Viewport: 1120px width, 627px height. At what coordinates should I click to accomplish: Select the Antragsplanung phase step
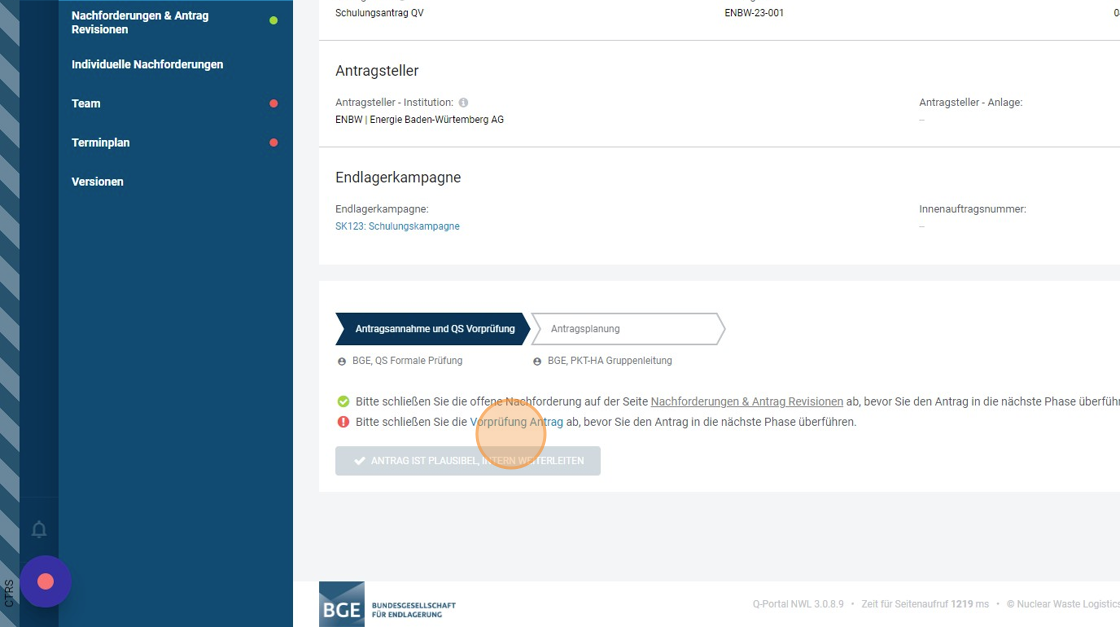[x=629, y=329]
